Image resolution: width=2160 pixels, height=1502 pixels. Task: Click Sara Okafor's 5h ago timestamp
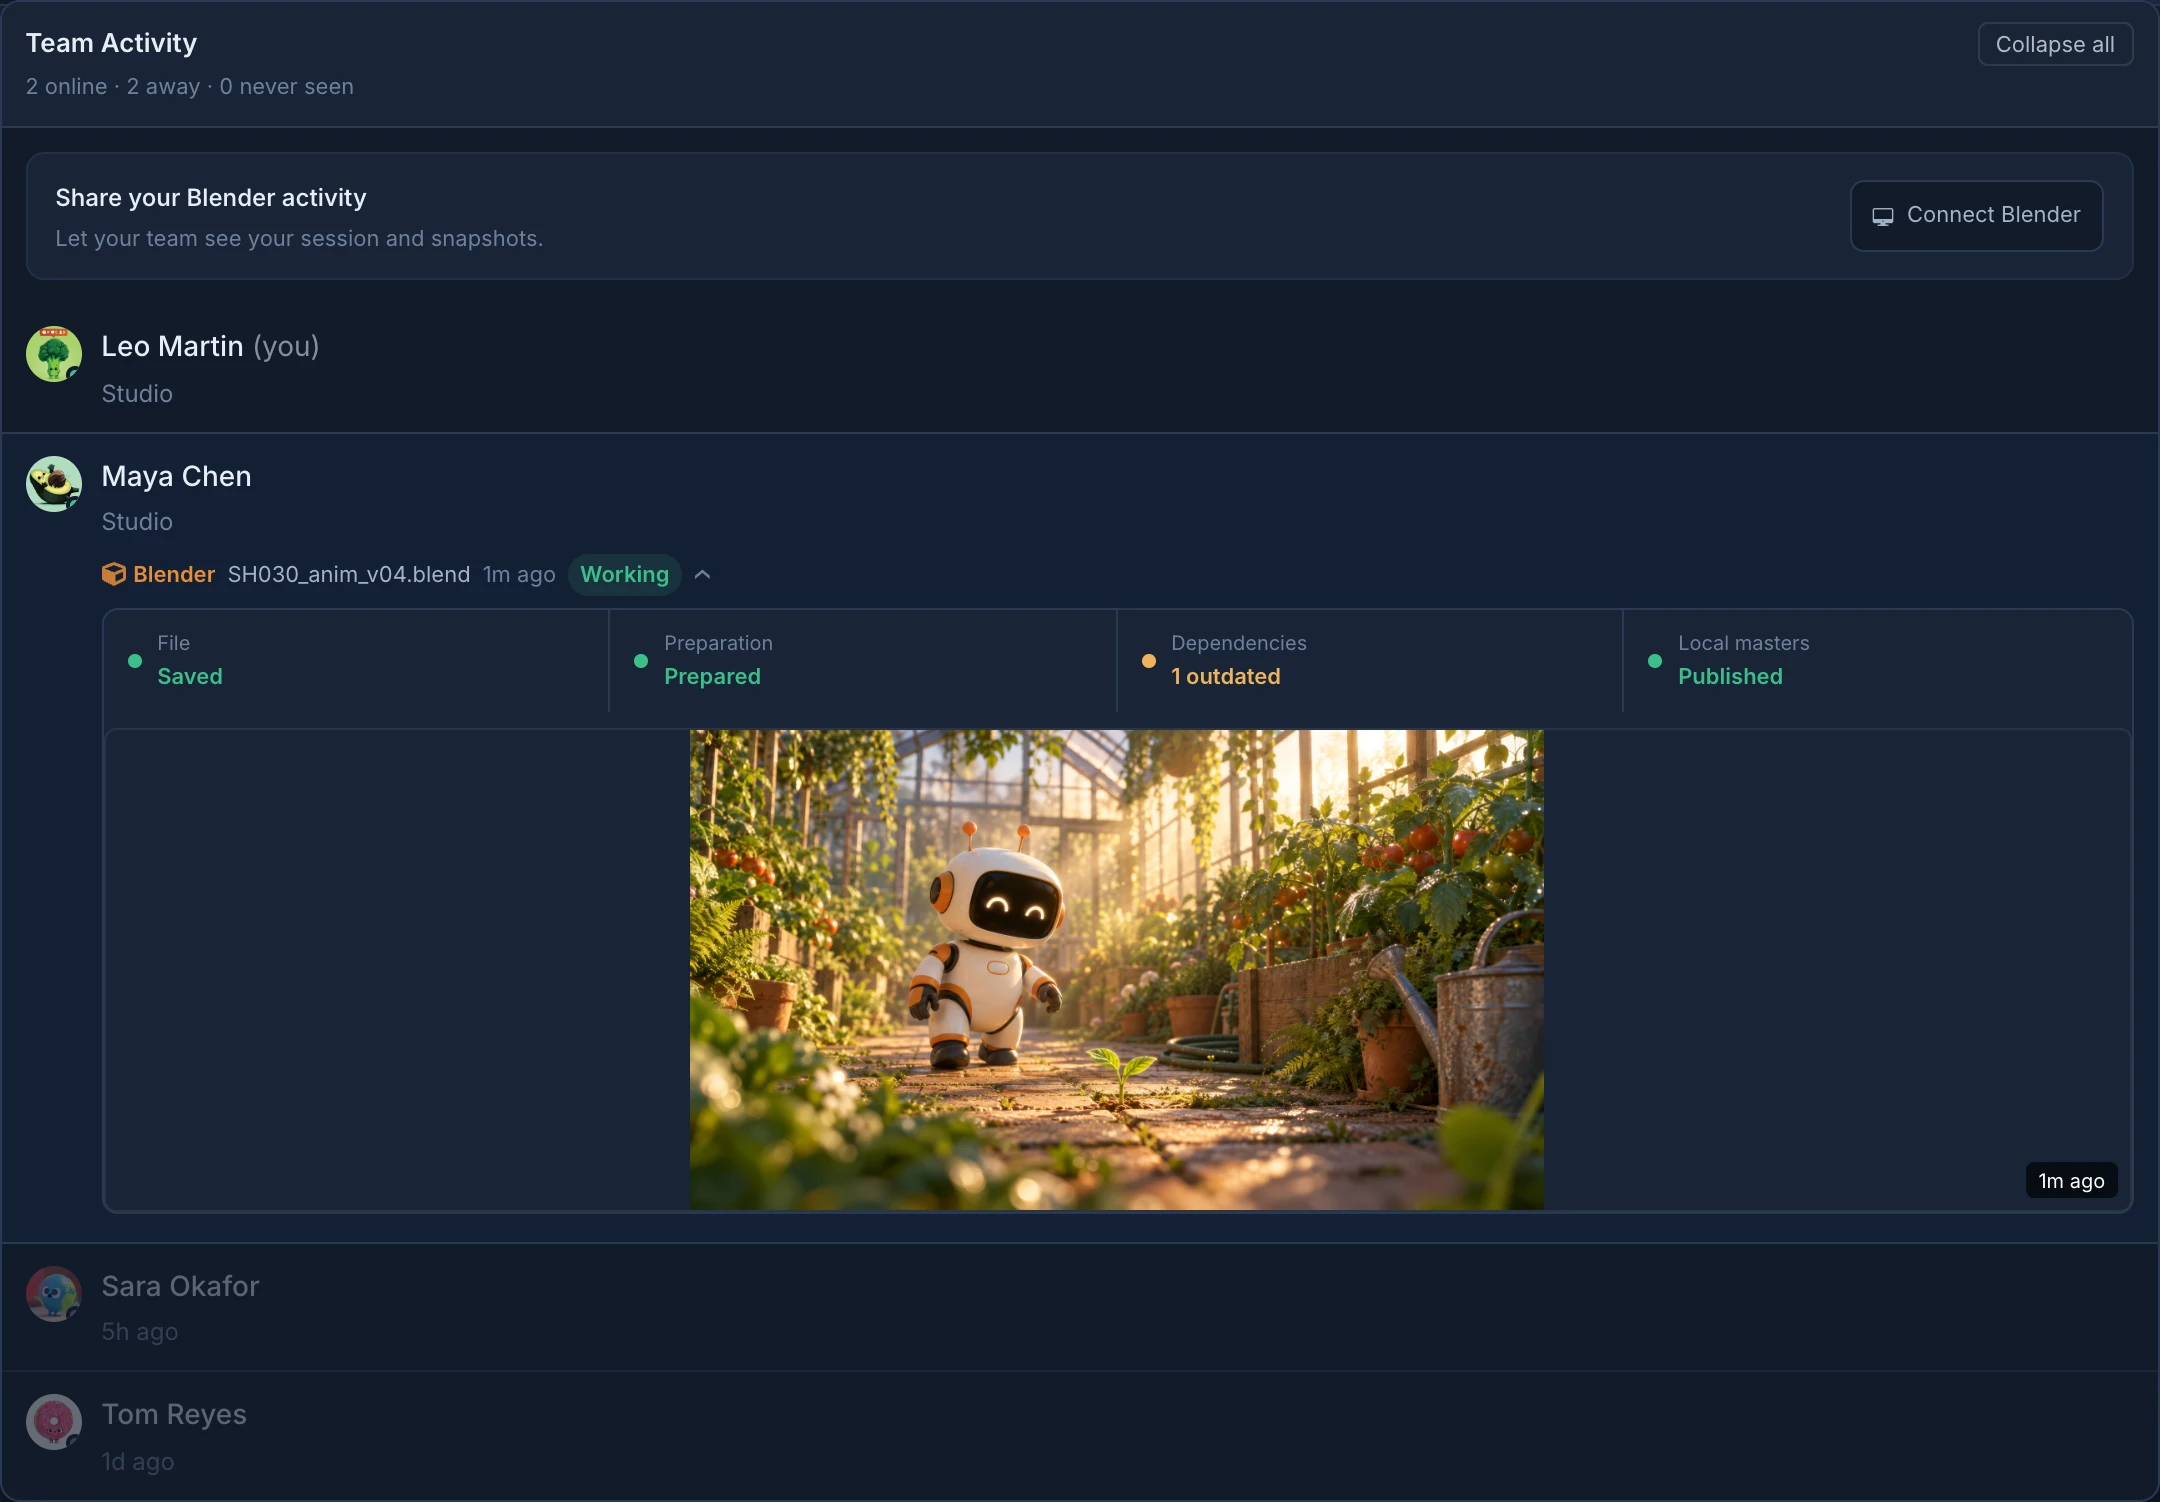[140, 1332]
